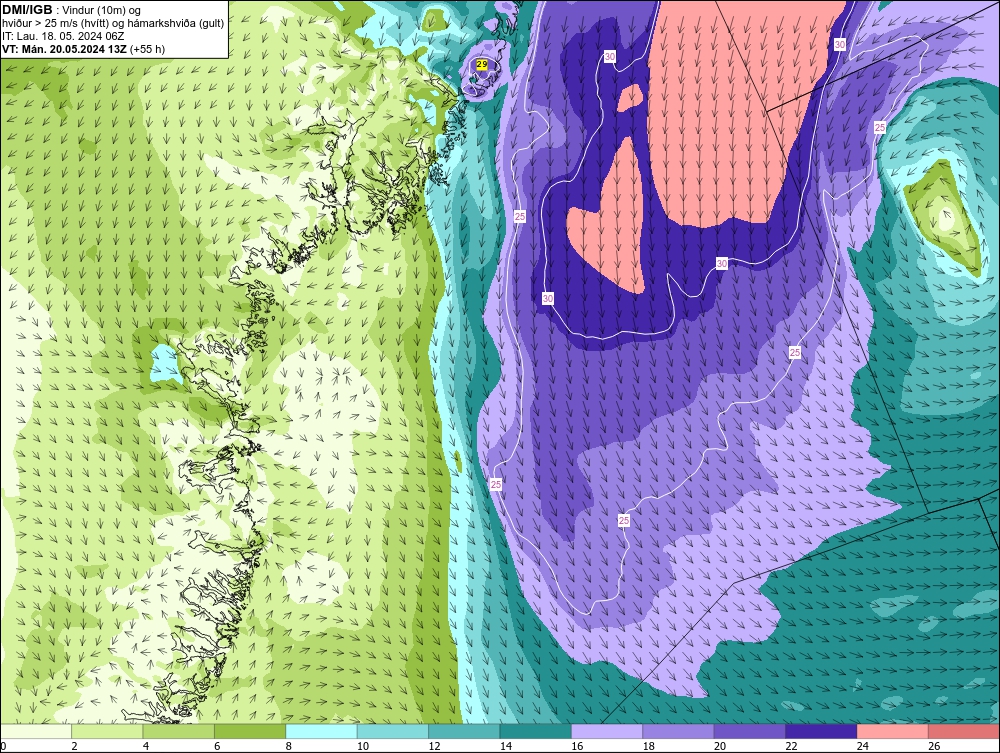The width and height of the screenshot is (1000, 753).
Task: Click the legend scale number 8
Action: pos(289,746)
